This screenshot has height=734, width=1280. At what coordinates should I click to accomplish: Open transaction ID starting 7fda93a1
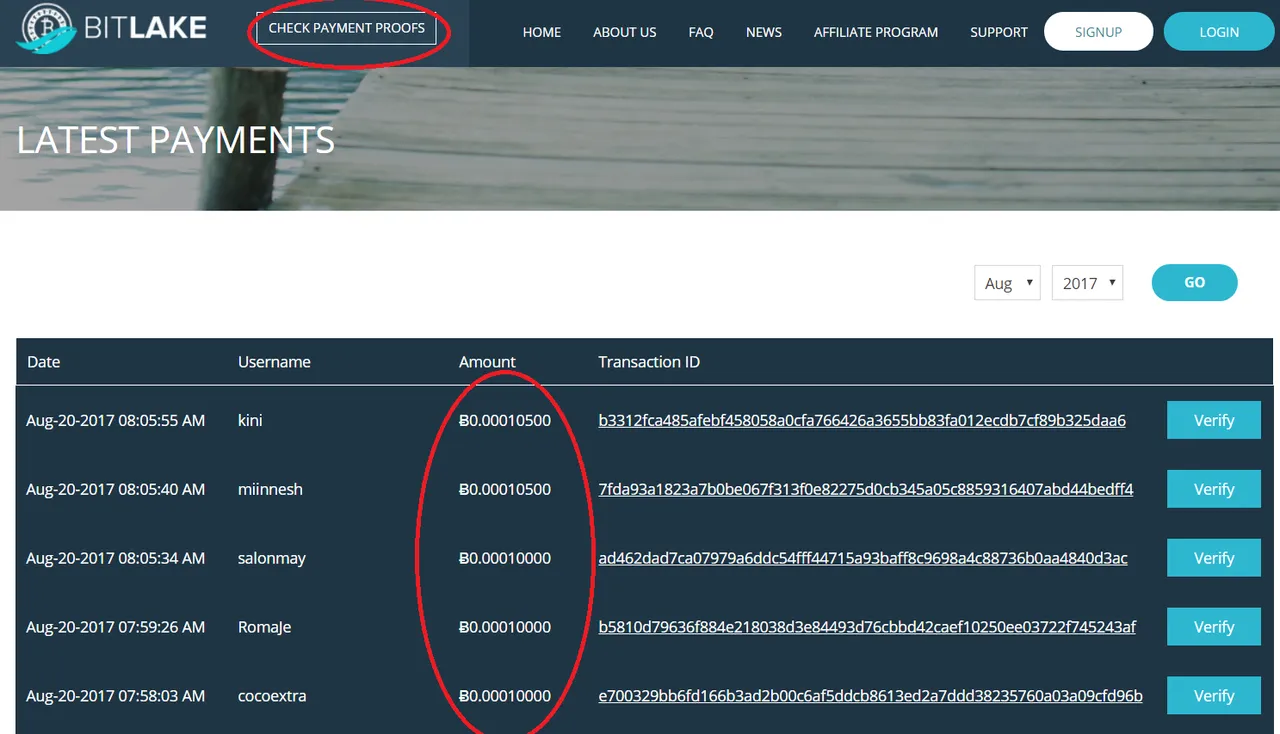(866, 489)
